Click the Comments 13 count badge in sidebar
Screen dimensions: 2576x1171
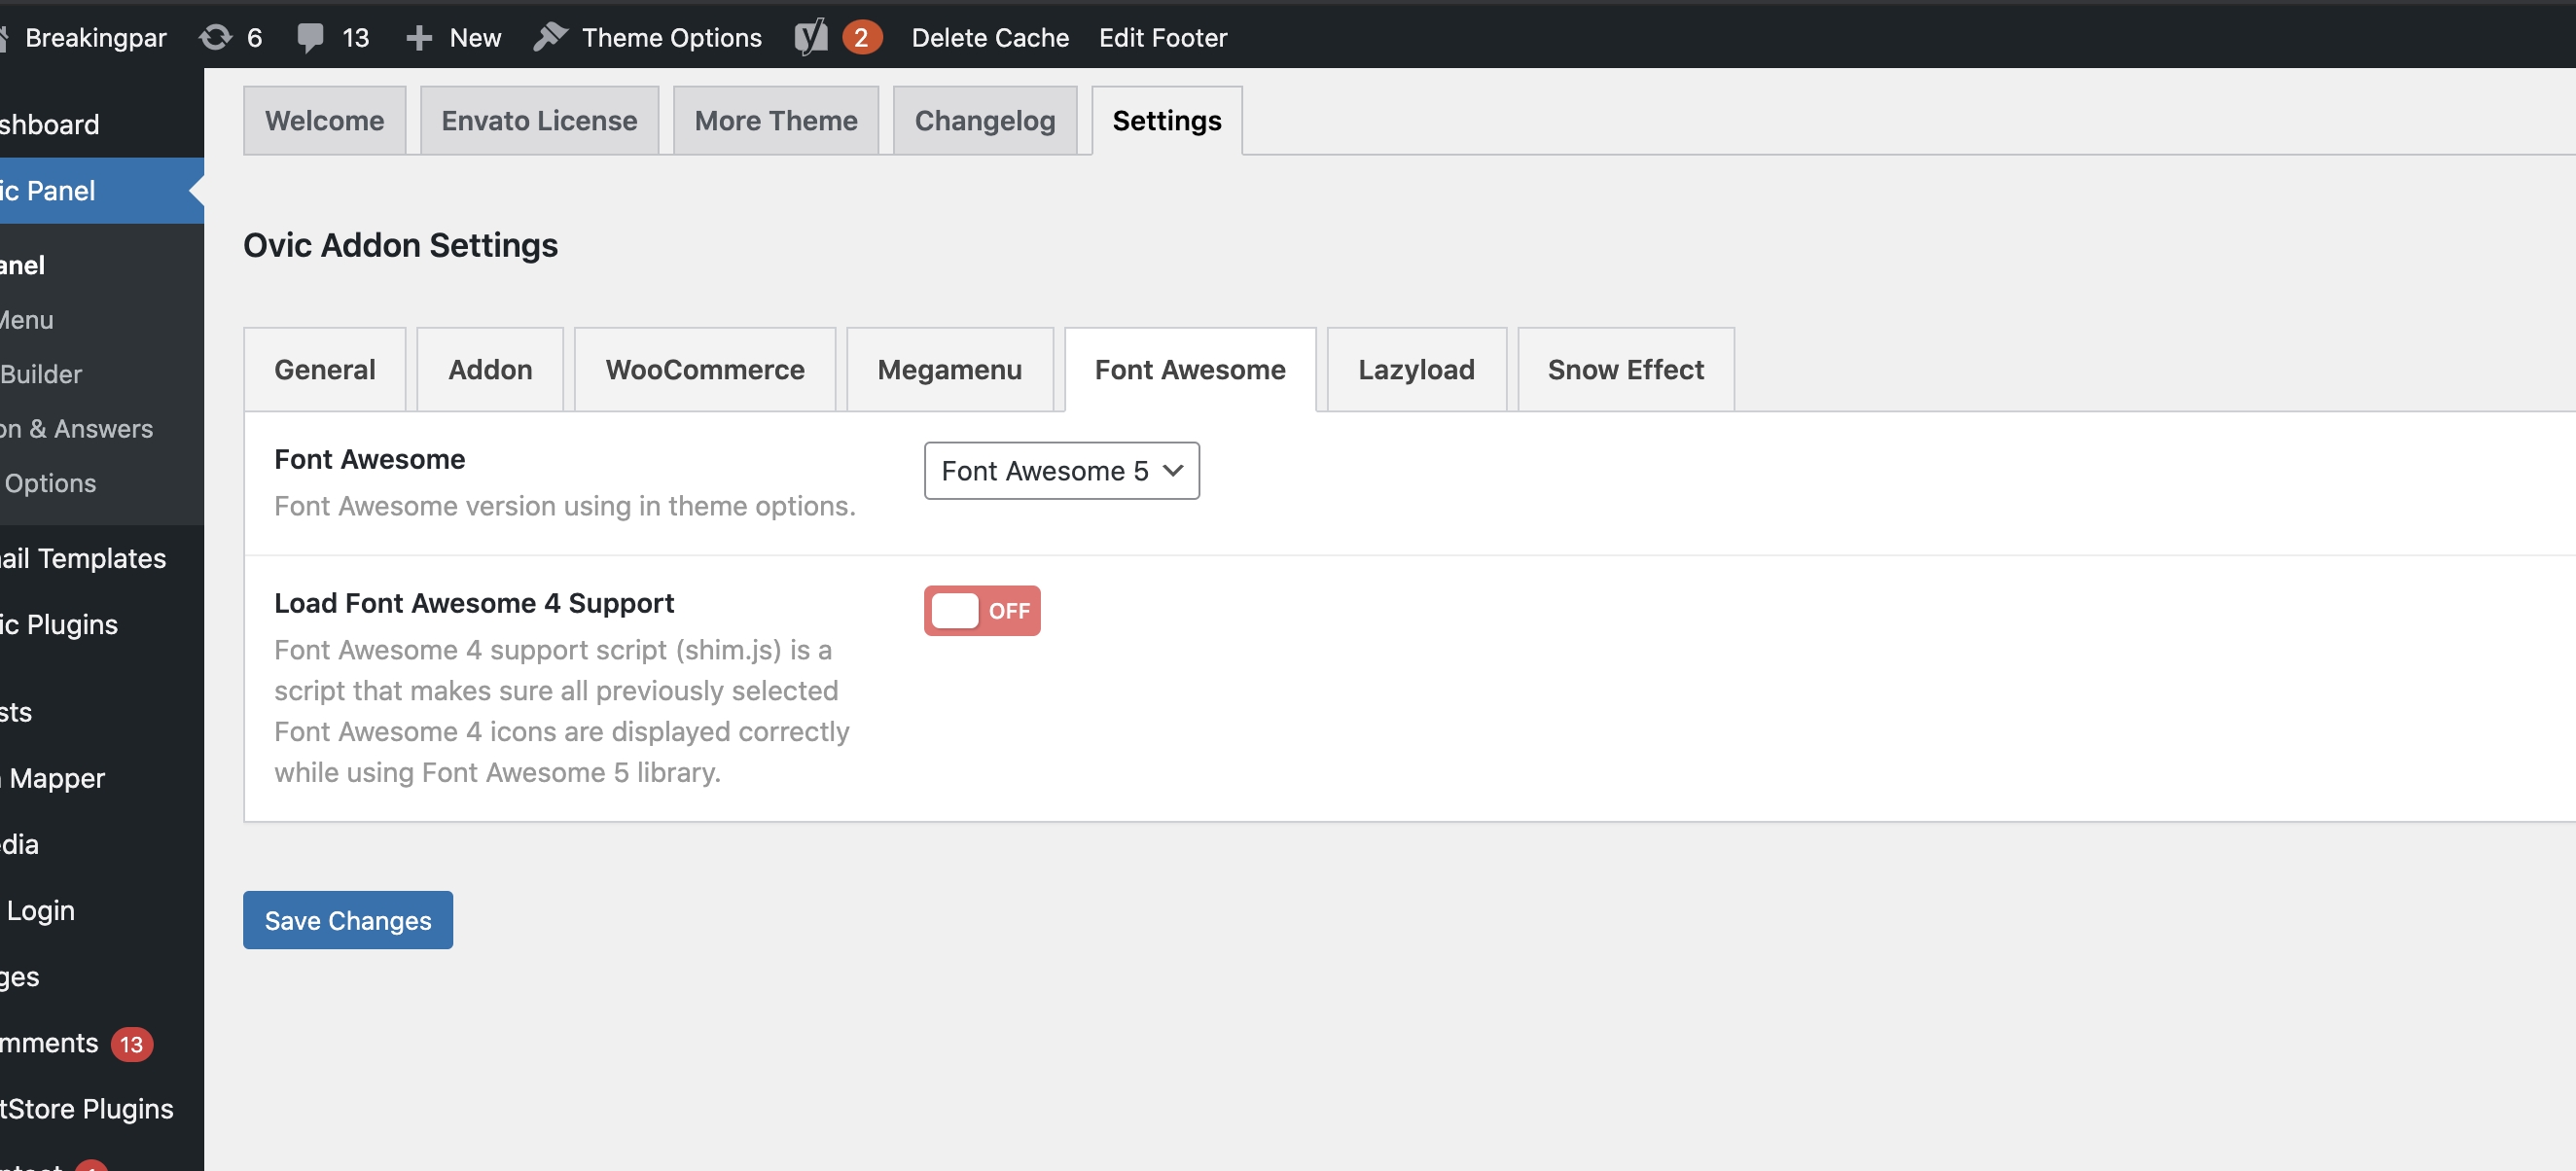pos(131,1044)
